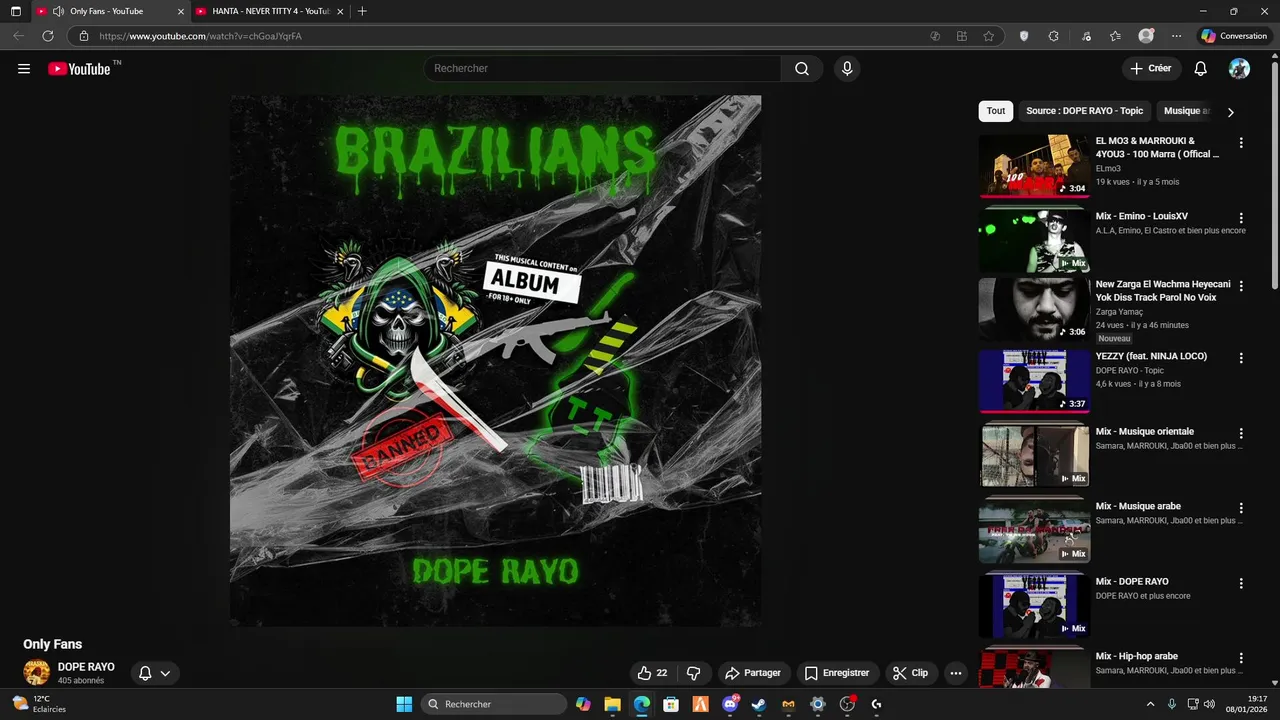This screenshot has height=720, width=1280.
Task: Select the Tout filter chip
Action: tap(996, 111)
